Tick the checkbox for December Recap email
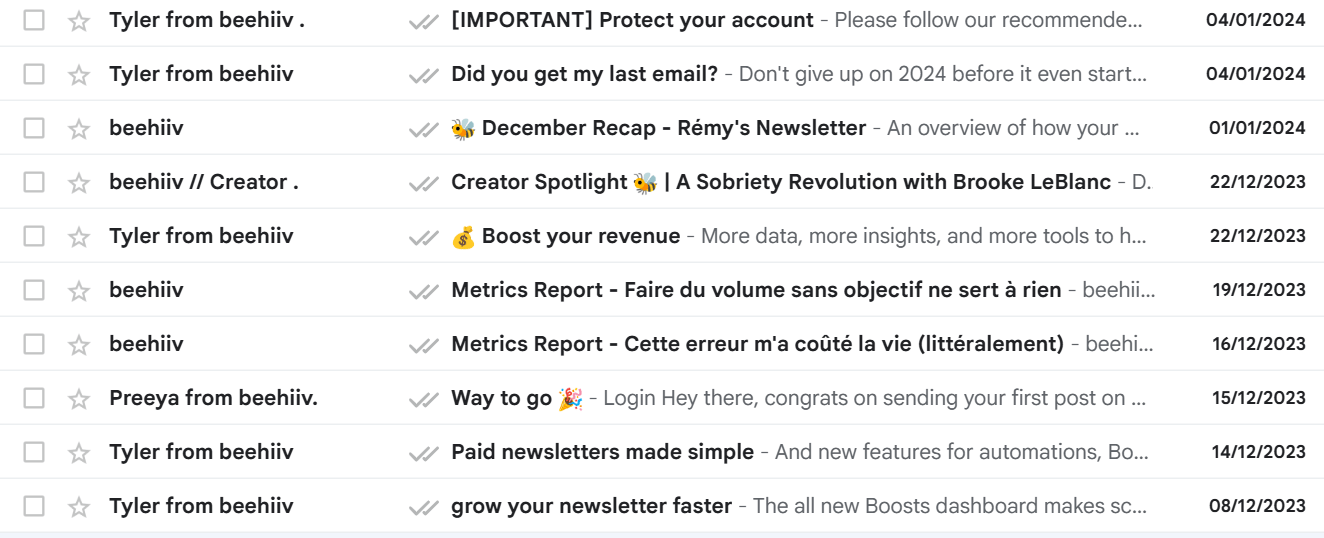Image resolution: width=1324 pixels, height=538 pixels. click(x=34, y=128)
